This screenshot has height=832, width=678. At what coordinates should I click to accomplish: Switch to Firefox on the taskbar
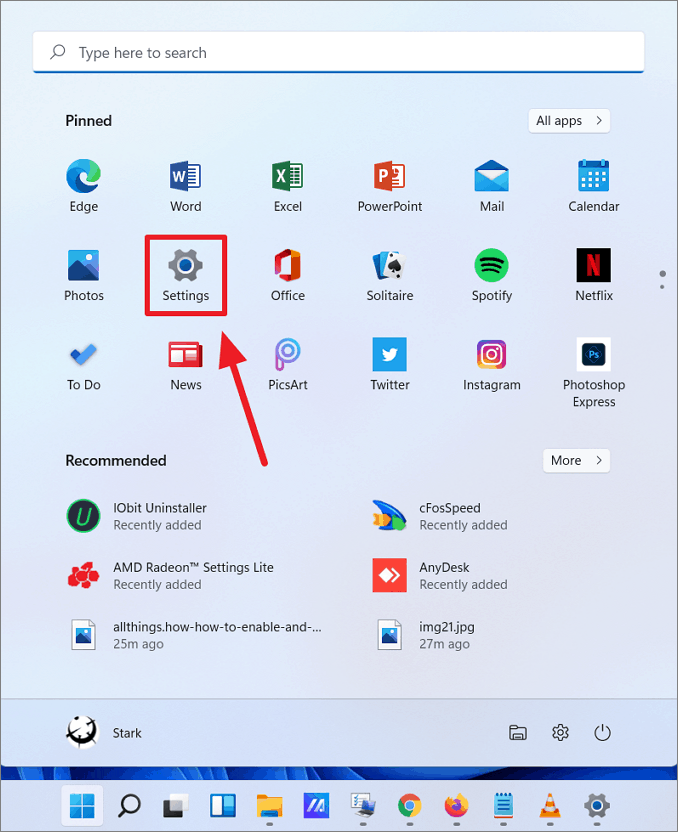tap(456, 806)
